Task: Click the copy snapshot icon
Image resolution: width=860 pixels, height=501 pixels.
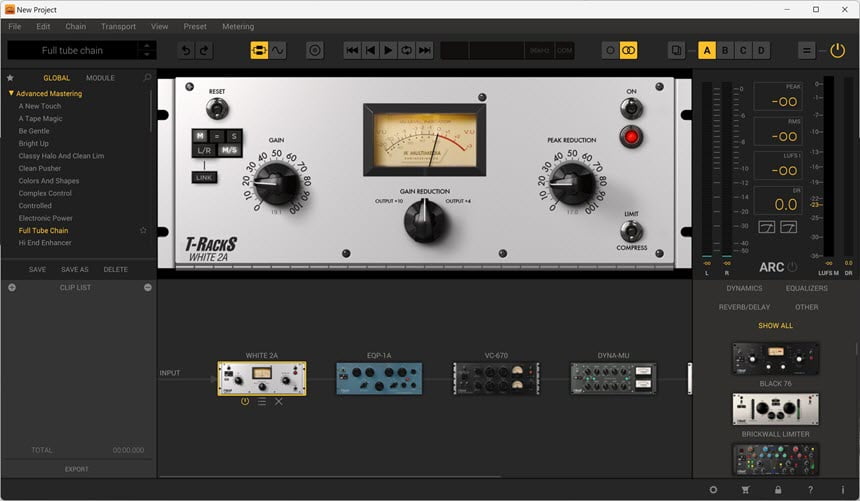Action: [677, 50]
